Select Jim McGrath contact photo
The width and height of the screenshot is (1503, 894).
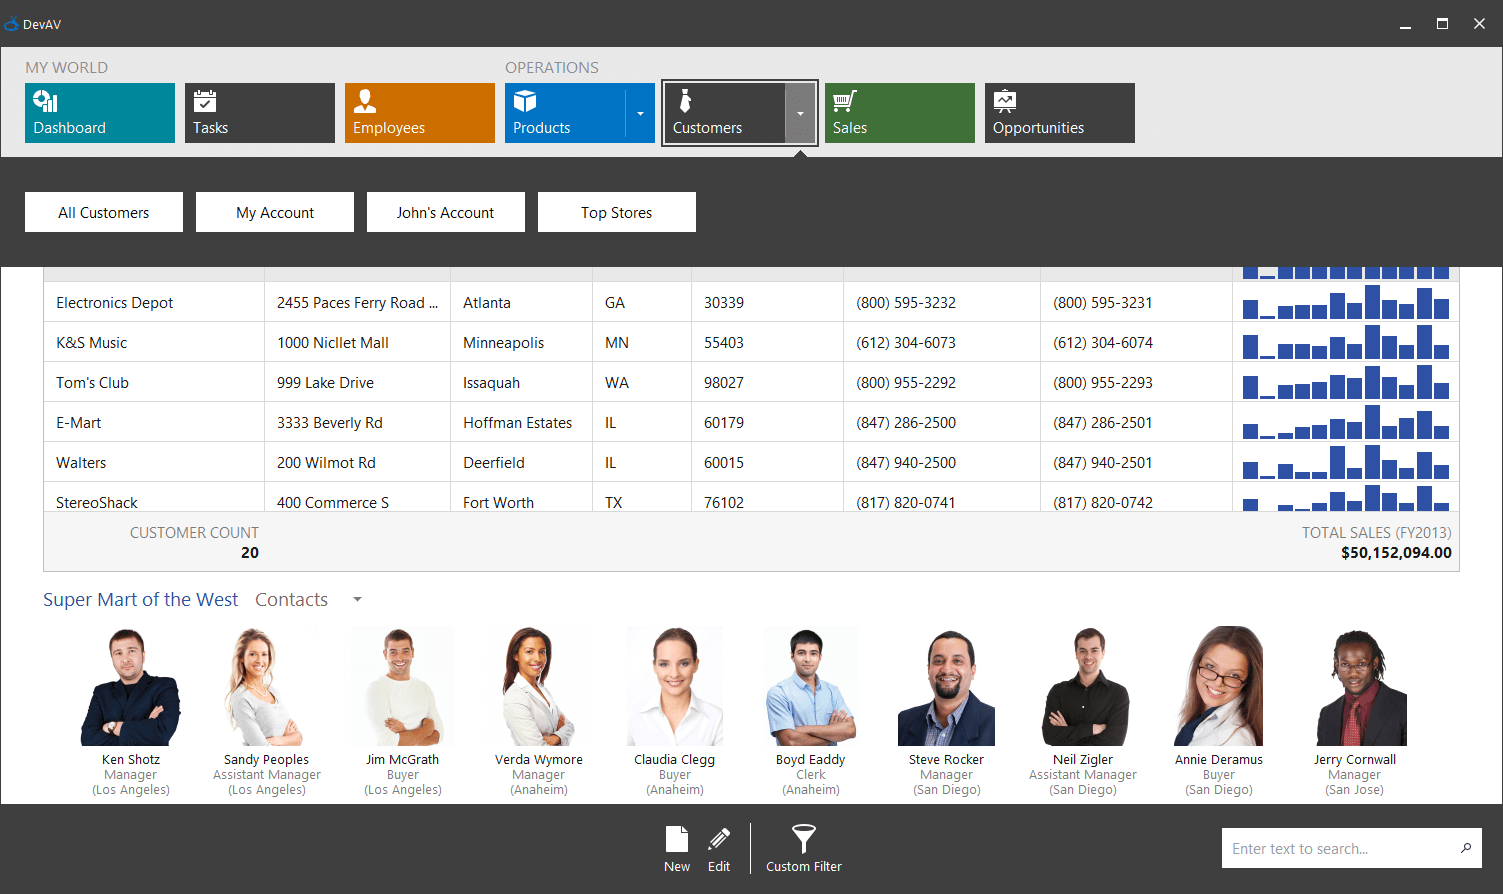[x=403, y=687]
